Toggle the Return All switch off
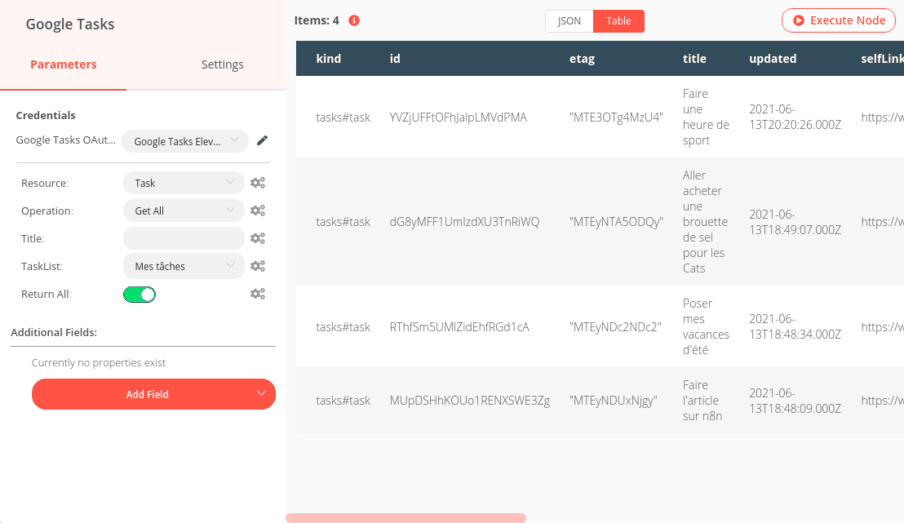Viewport: 904px width, 523px height. [139, 294]
